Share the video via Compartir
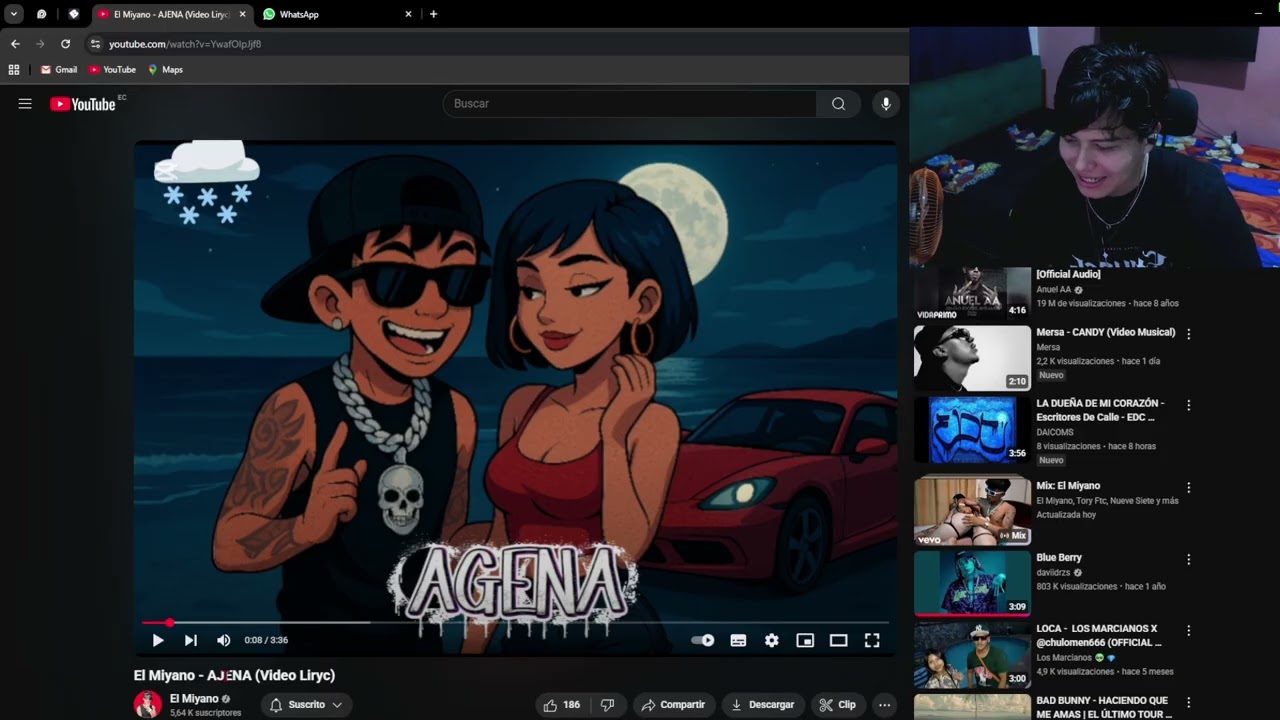 673,705
